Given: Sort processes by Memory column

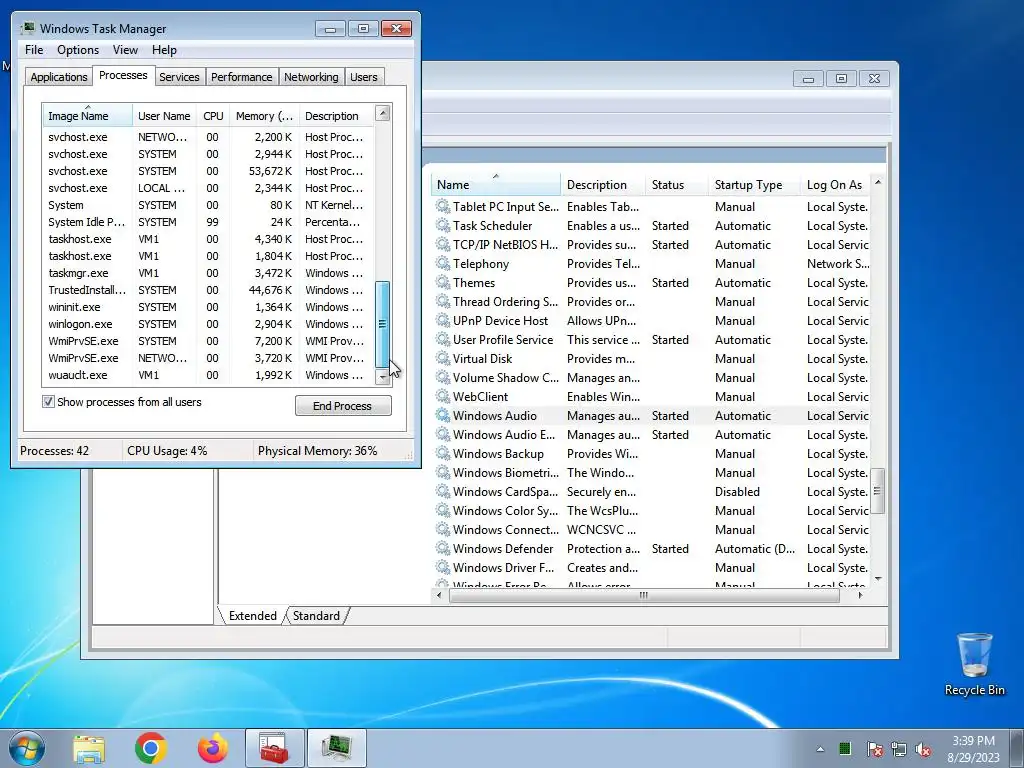Looking at the screenshot, I should [x=264, y=116].
